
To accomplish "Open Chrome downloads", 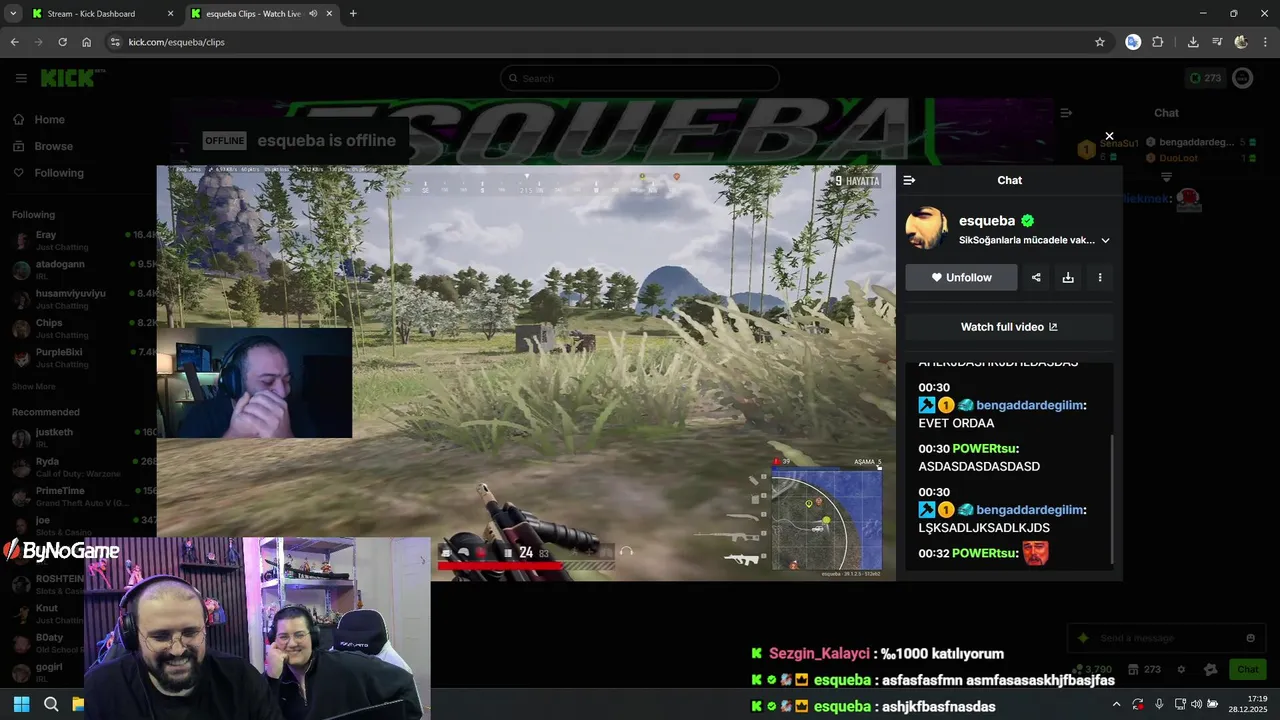I will (x=1193, y=42).
